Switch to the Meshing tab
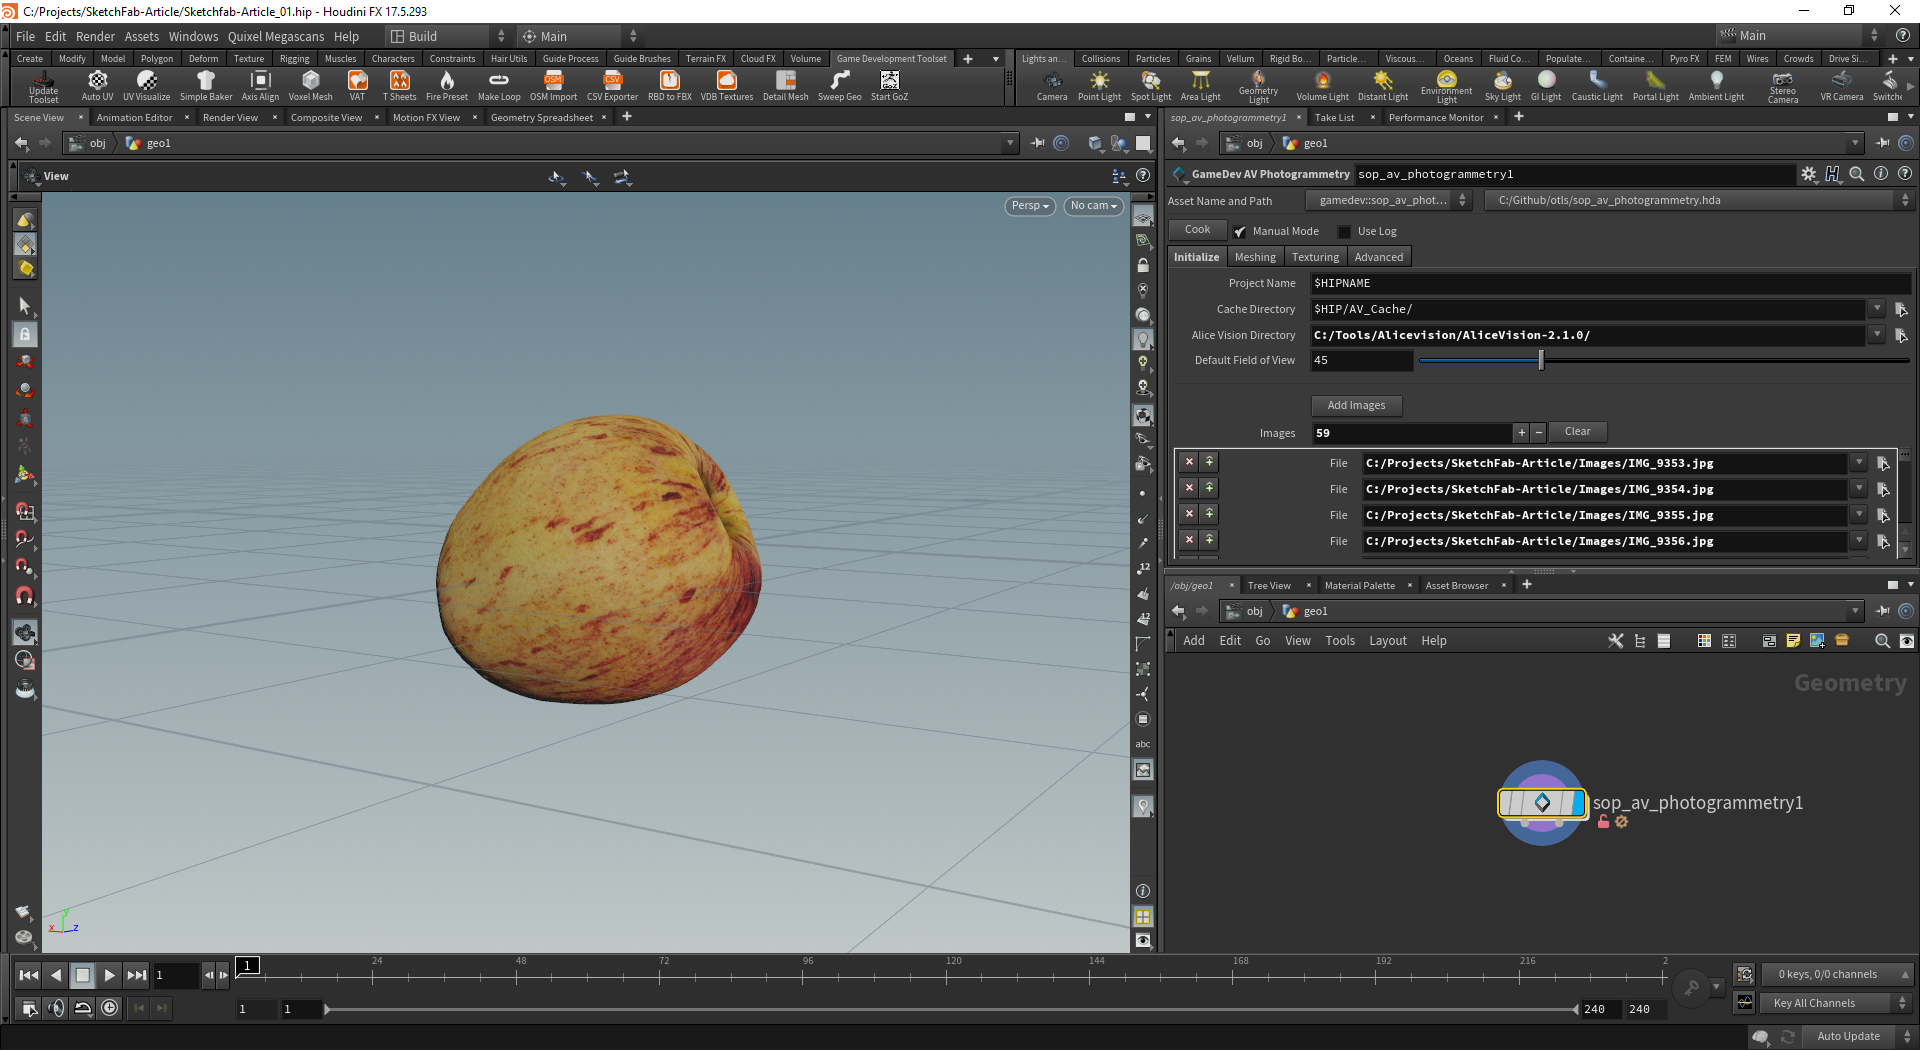The height and width of the screenshot is (1050, 1920). [1255, 257]
